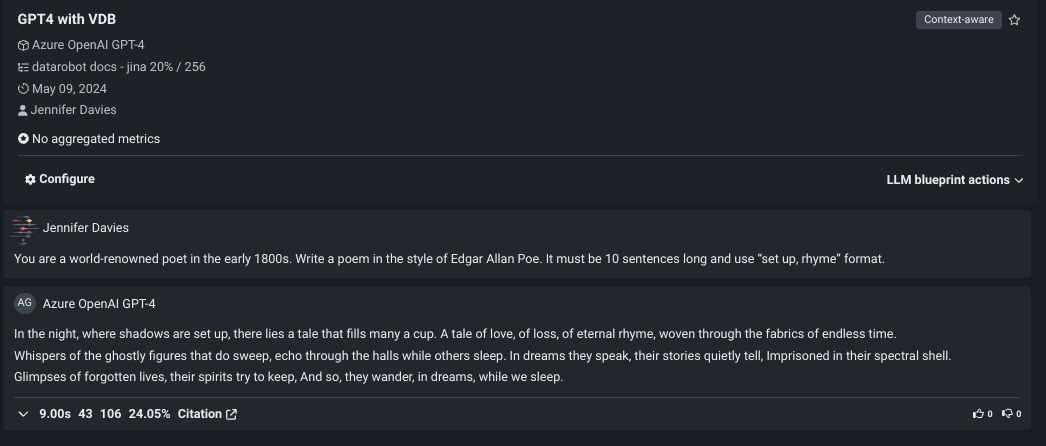This screenshot has width=1046, height=446.
Task: Open the Citation link
Action: pyautogui.click(x=200, y=414)
